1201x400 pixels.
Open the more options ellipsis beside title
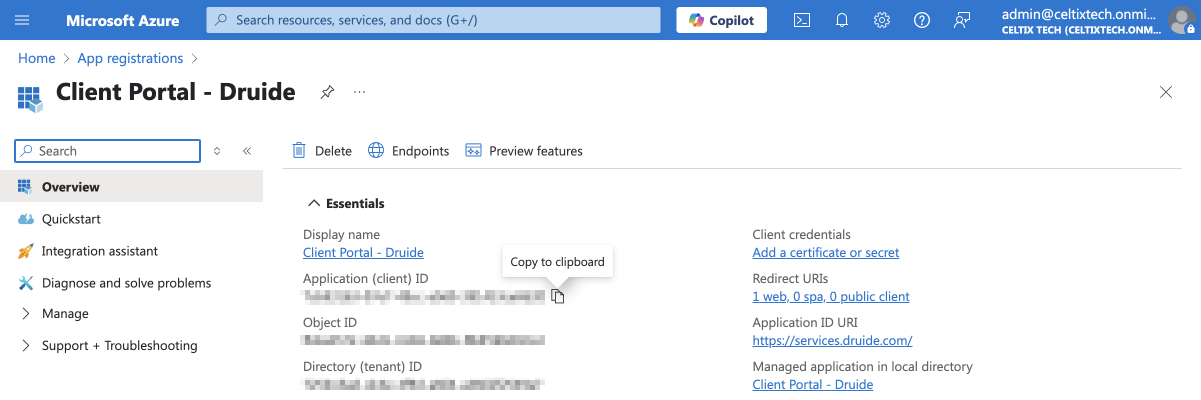pos(360,93)
